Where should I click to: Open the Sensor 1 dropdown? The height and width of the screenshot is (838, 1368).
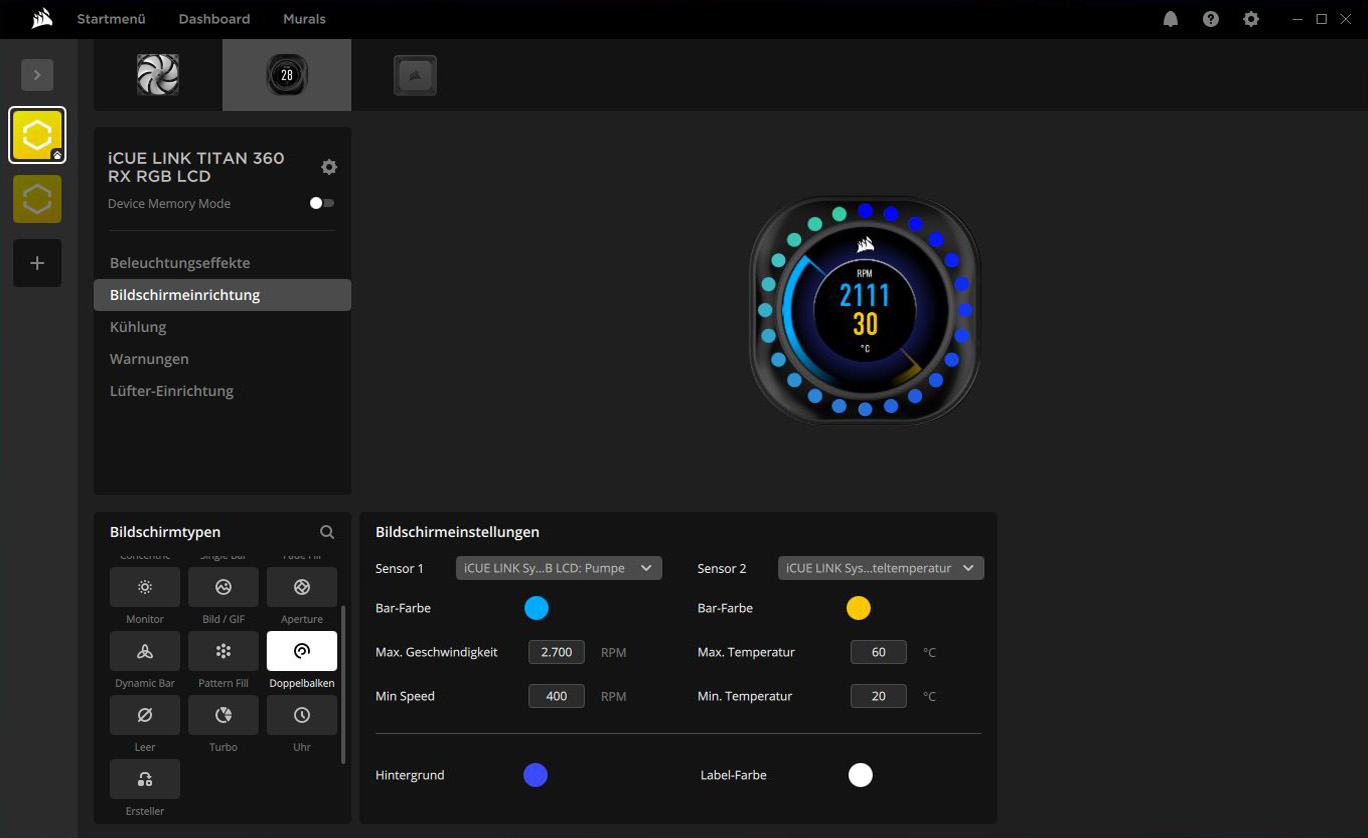click(558, 568)
